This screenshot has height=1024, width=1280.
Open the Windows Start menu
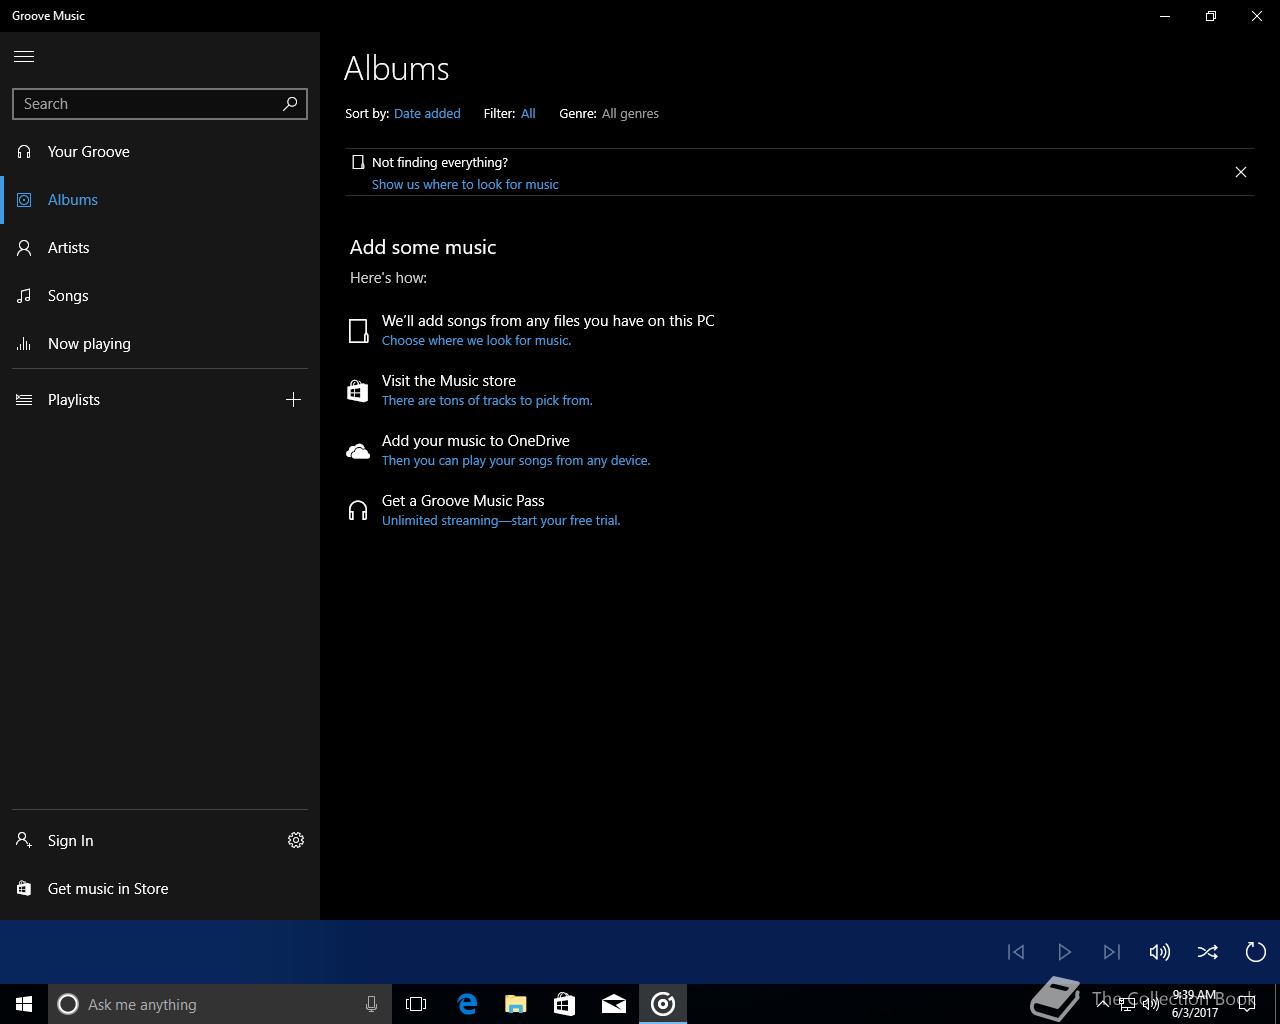pos(24,1004)
